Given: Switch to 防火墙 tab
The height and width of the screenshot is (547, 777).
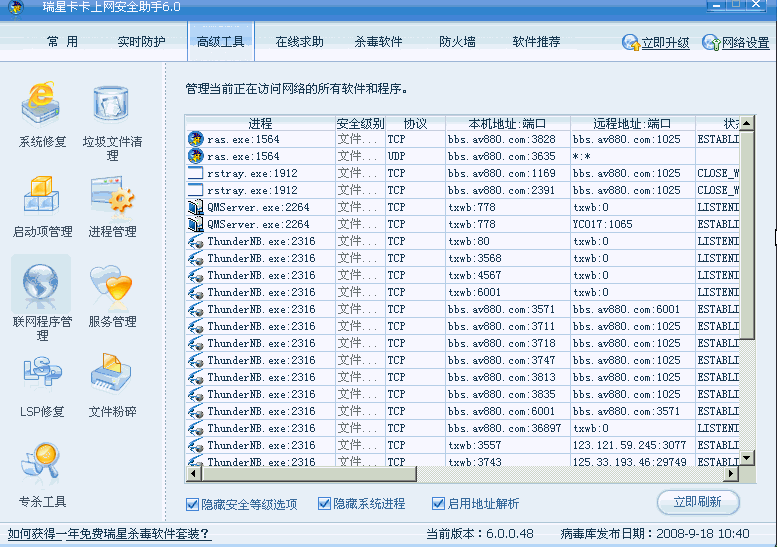Looking at the screenshot, I should pos(457,42).
